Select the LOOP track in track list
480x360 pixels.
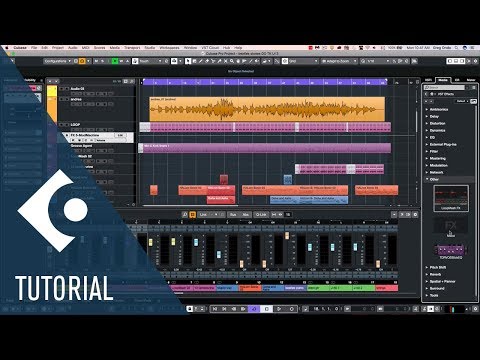point(97,127)
